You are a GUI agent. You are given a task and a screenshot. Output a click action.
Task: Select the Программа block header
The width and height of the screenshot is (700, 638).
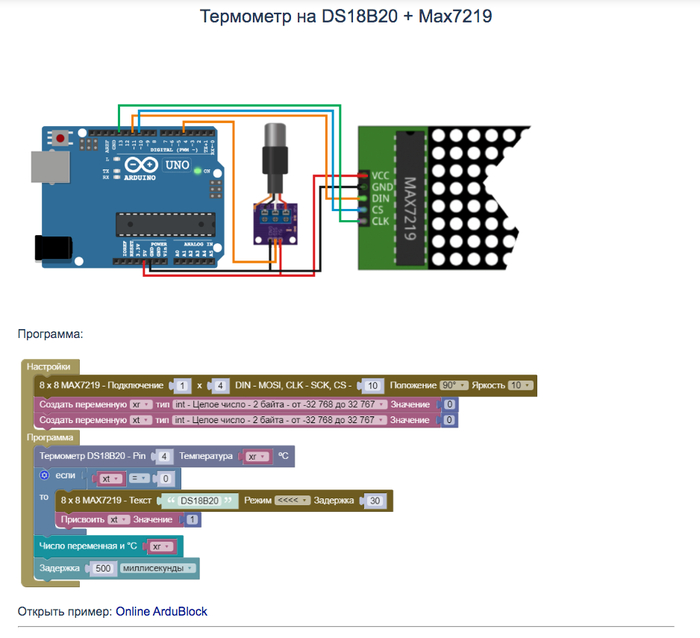(x=50, y=437)
